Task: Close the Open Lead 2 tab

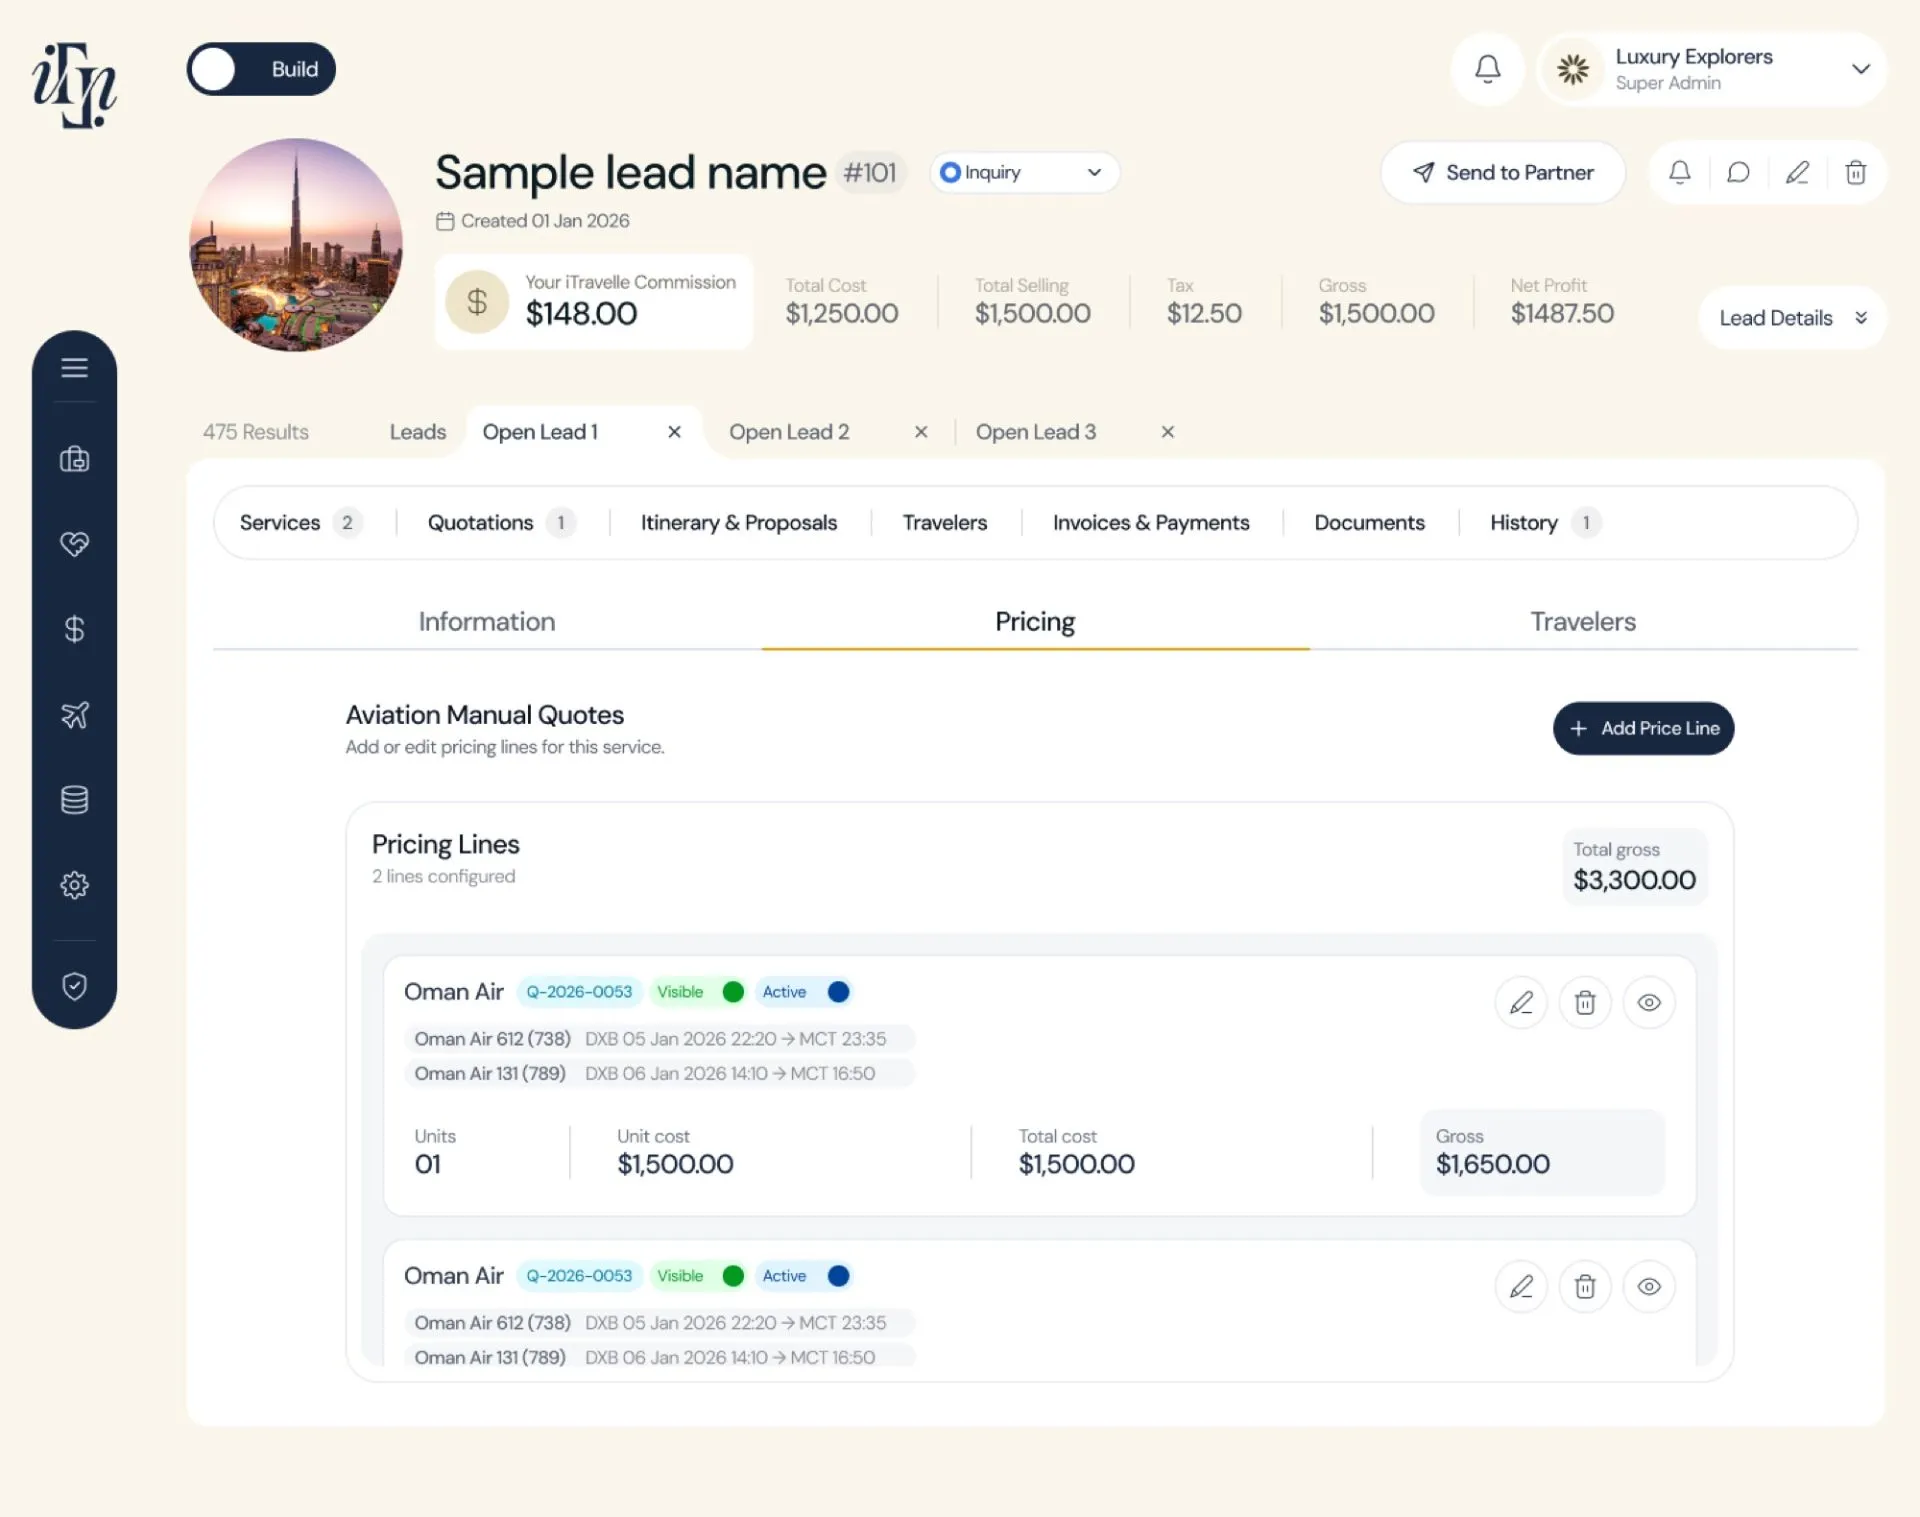Action: pyautogui.click(x=921, y=431)
